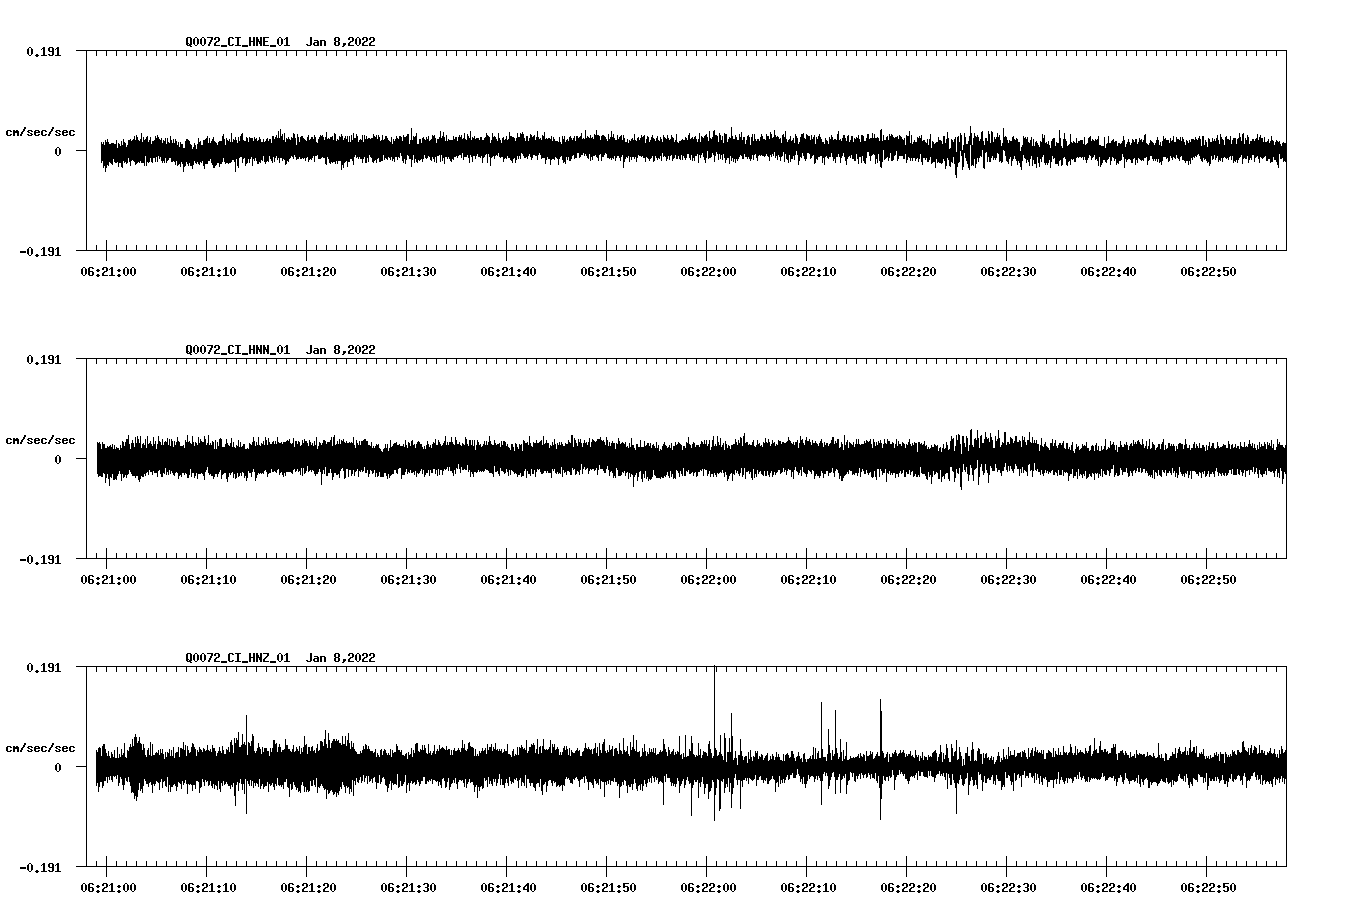Click the 0.191 upper limit on HNN plot

click(43, 359)
